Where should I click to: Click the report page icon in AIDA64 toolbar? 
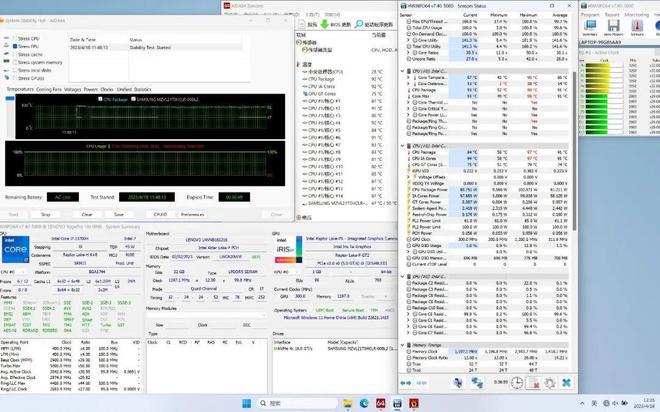pos(302,24)
